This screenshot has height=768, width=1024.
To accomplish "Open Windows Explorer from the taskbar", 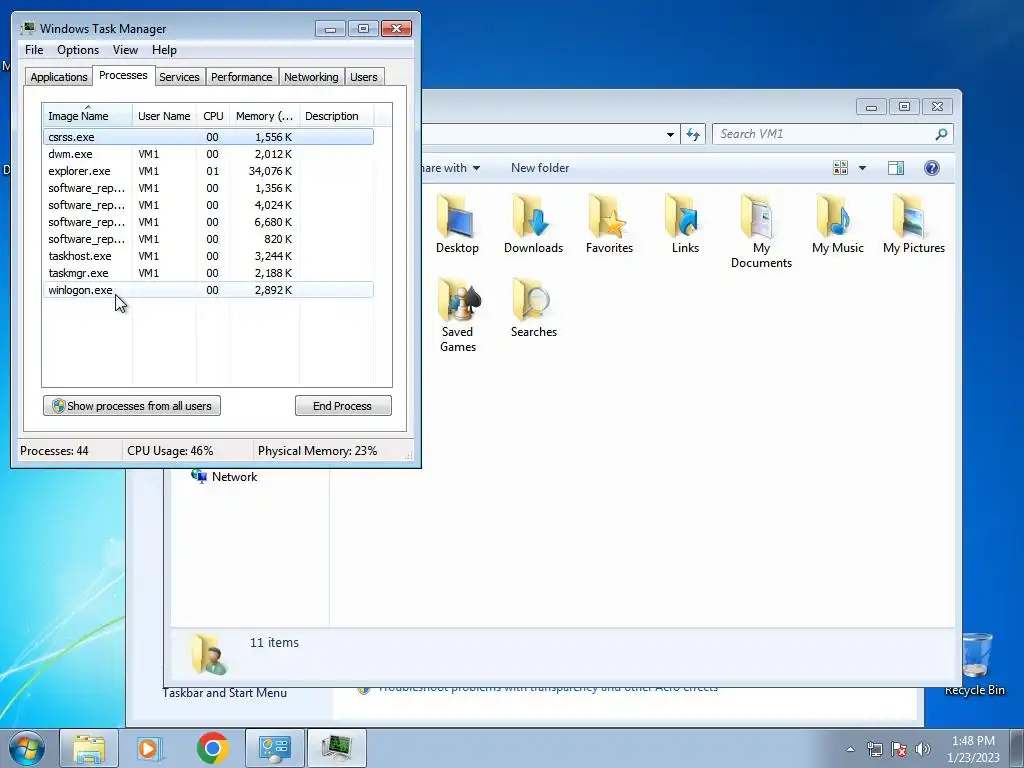I will point(89,748).
